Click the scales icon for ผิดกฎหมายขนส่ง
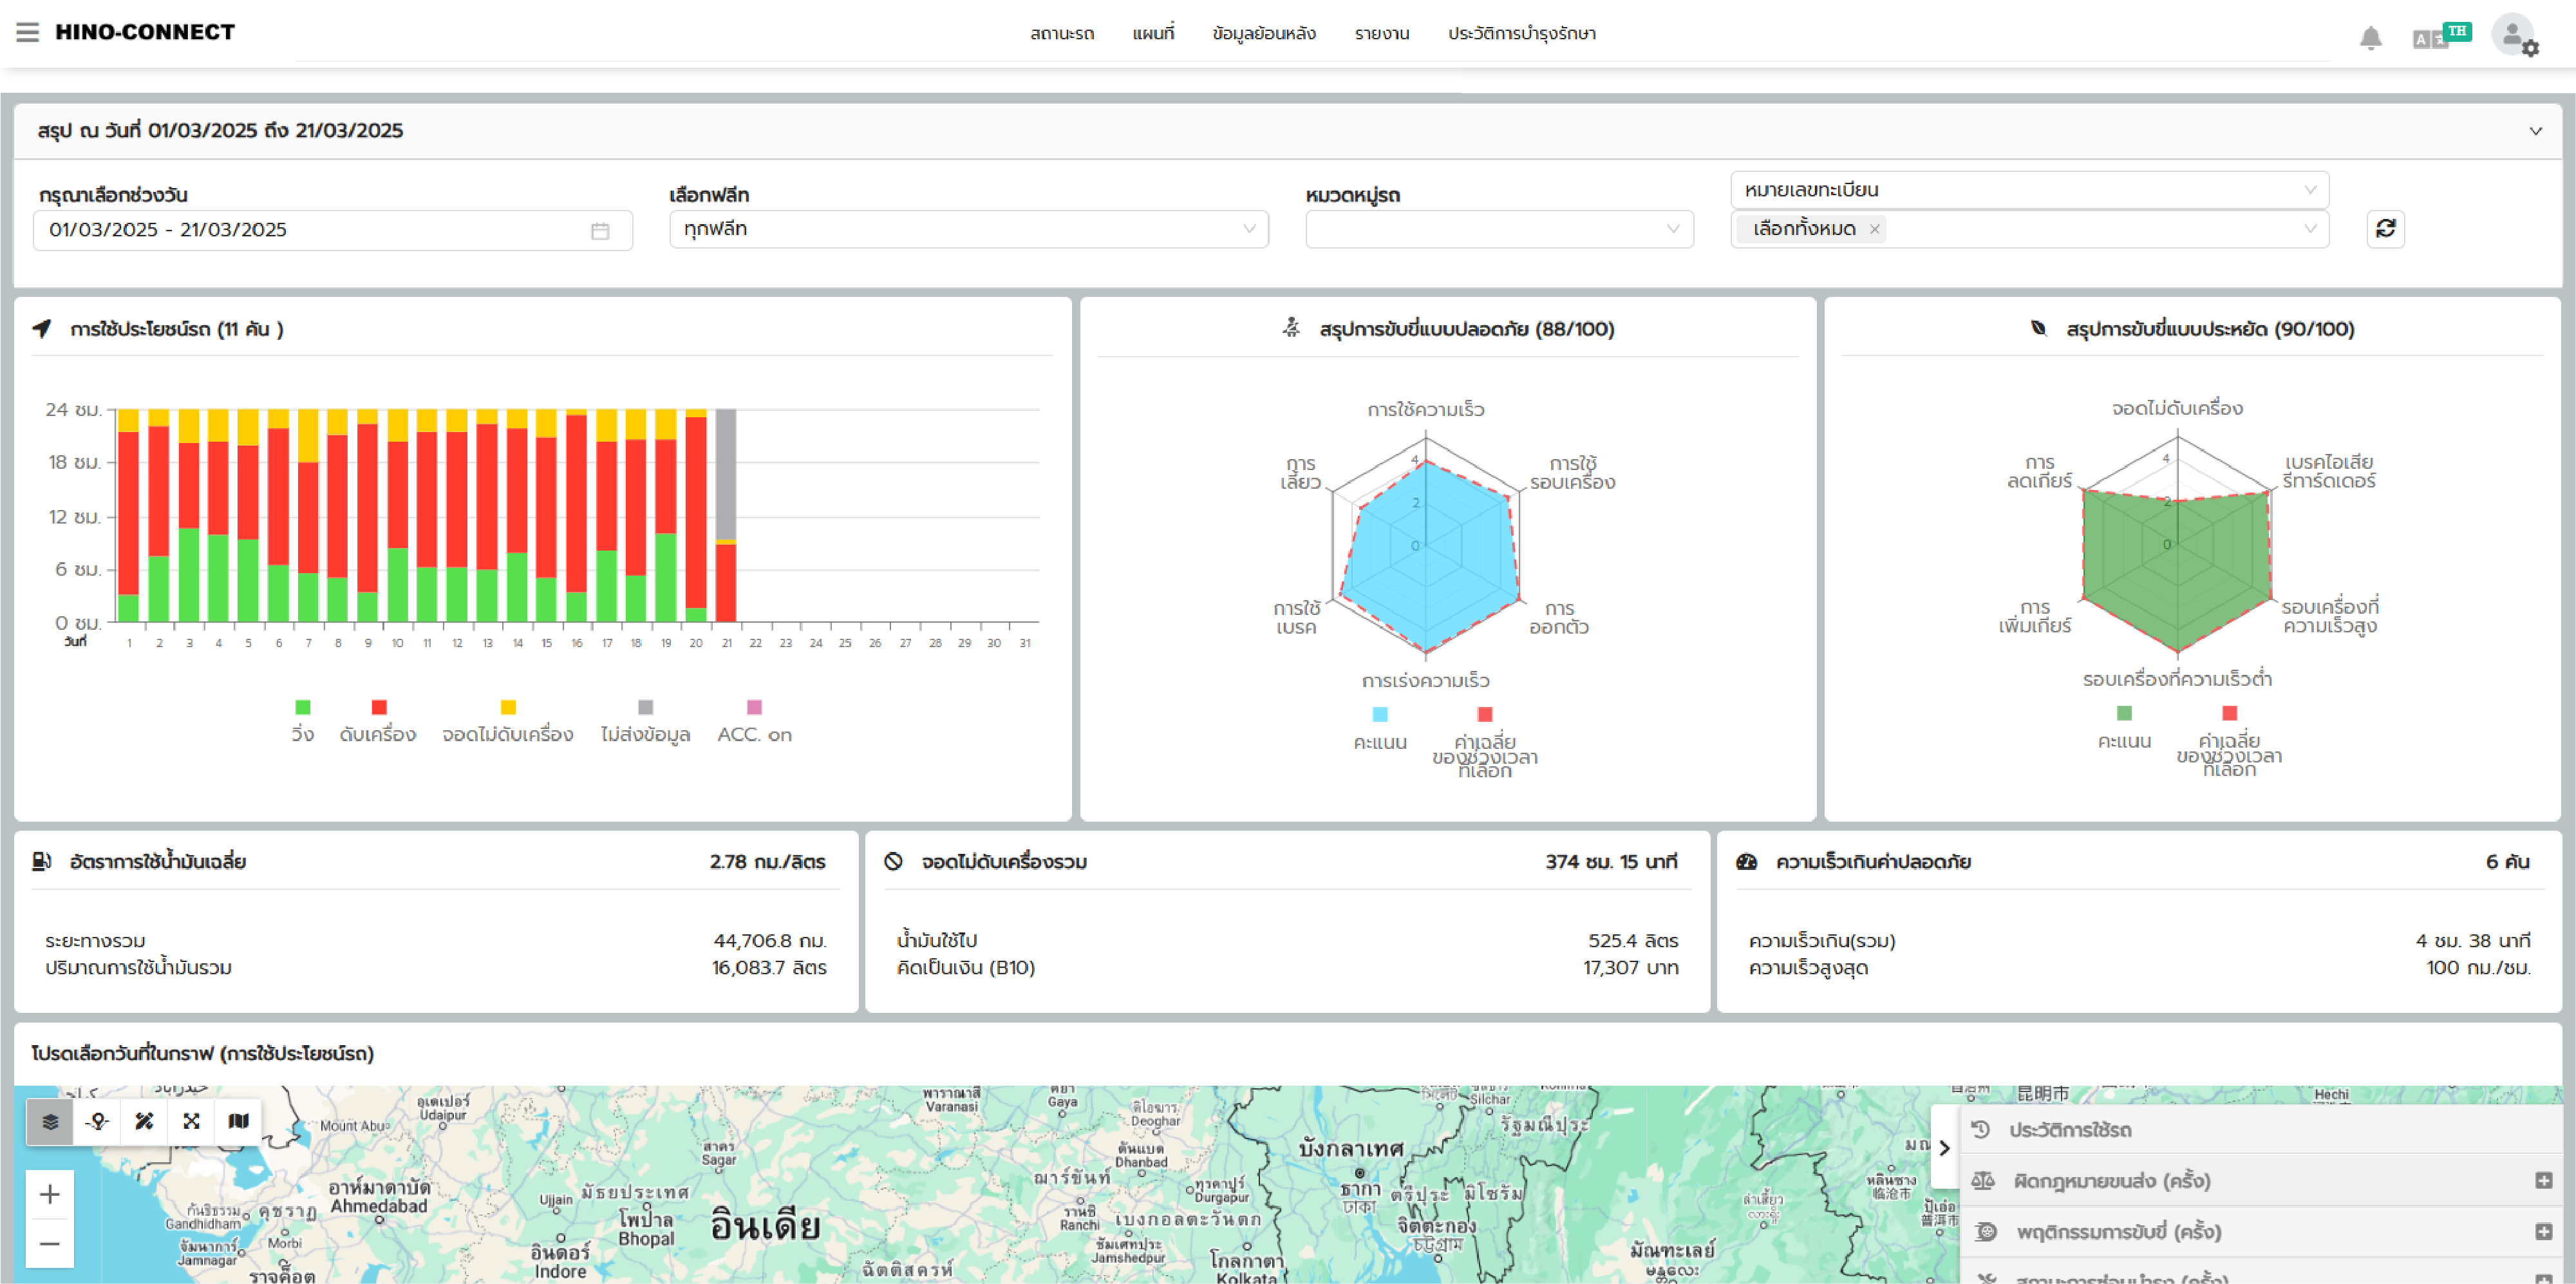 click(1982, 1181)
